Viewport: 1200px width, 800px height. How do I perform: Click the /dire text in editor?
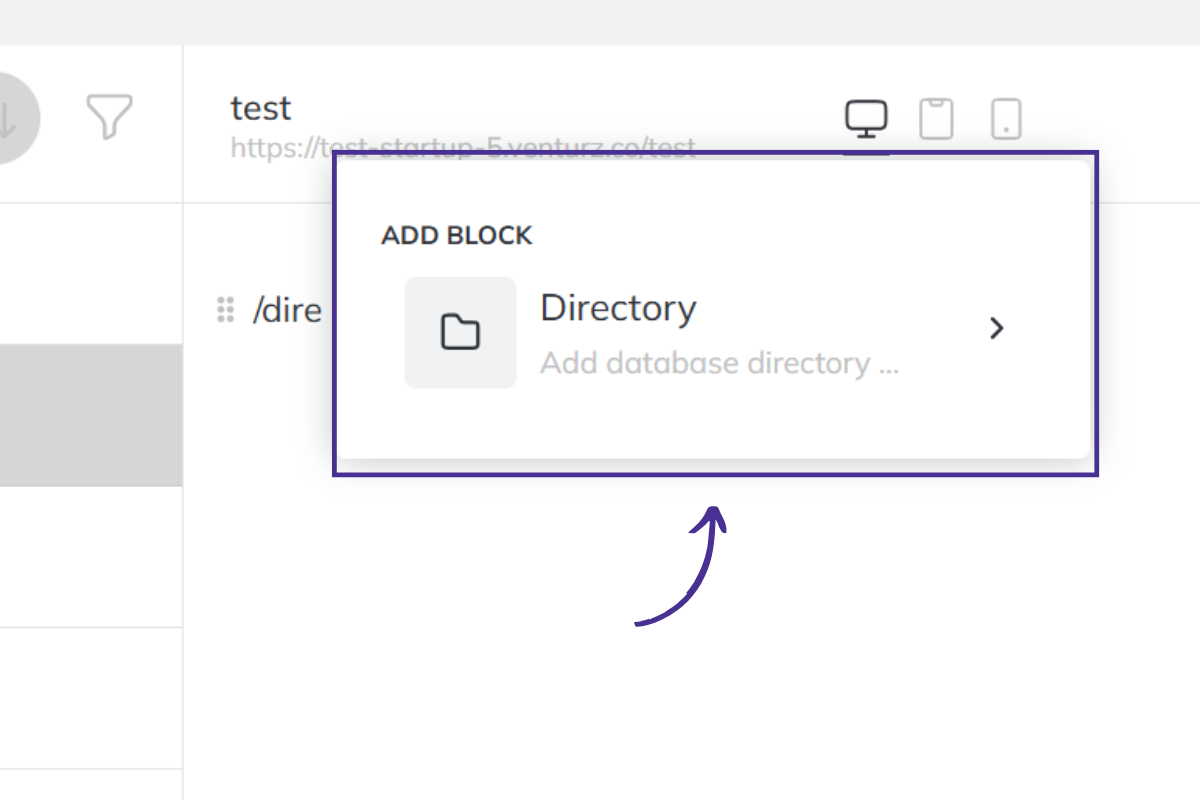point(287,311)
